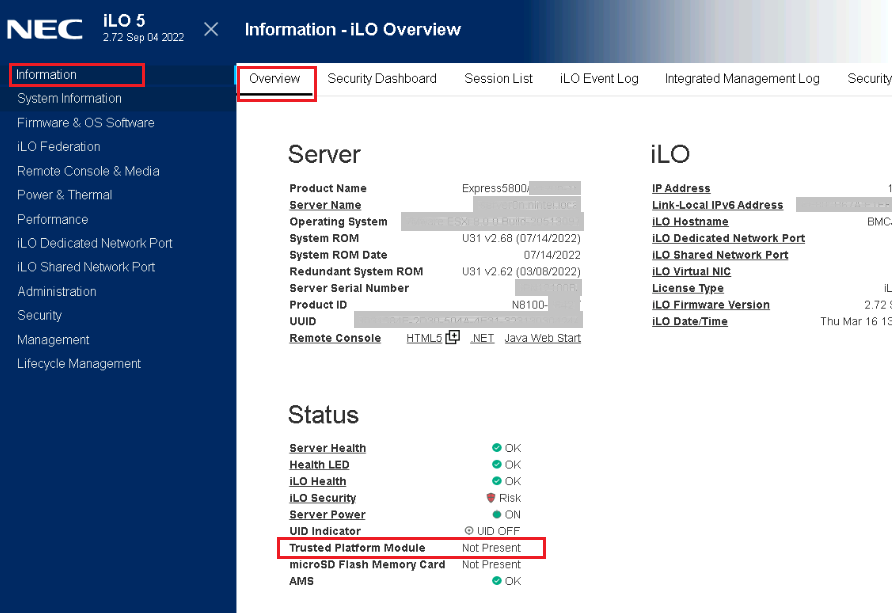892x613 pixels.
Task: Click the Health LED link
Action: coord(319,465)
